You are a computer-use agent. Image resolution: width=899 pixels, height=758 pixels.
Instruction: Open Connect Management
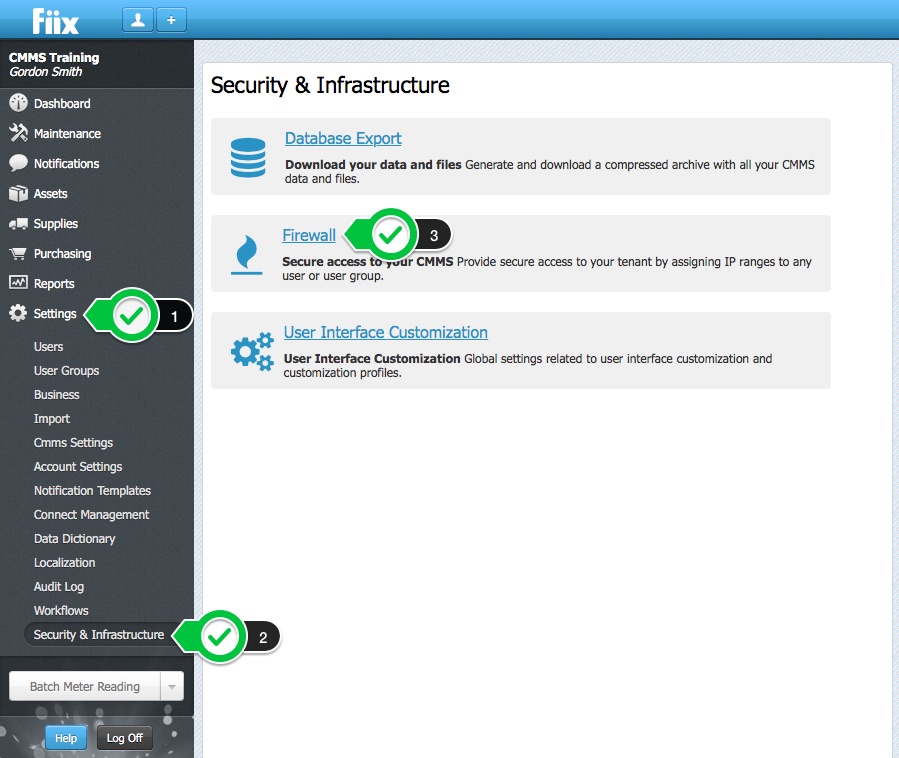pos(91,515)
